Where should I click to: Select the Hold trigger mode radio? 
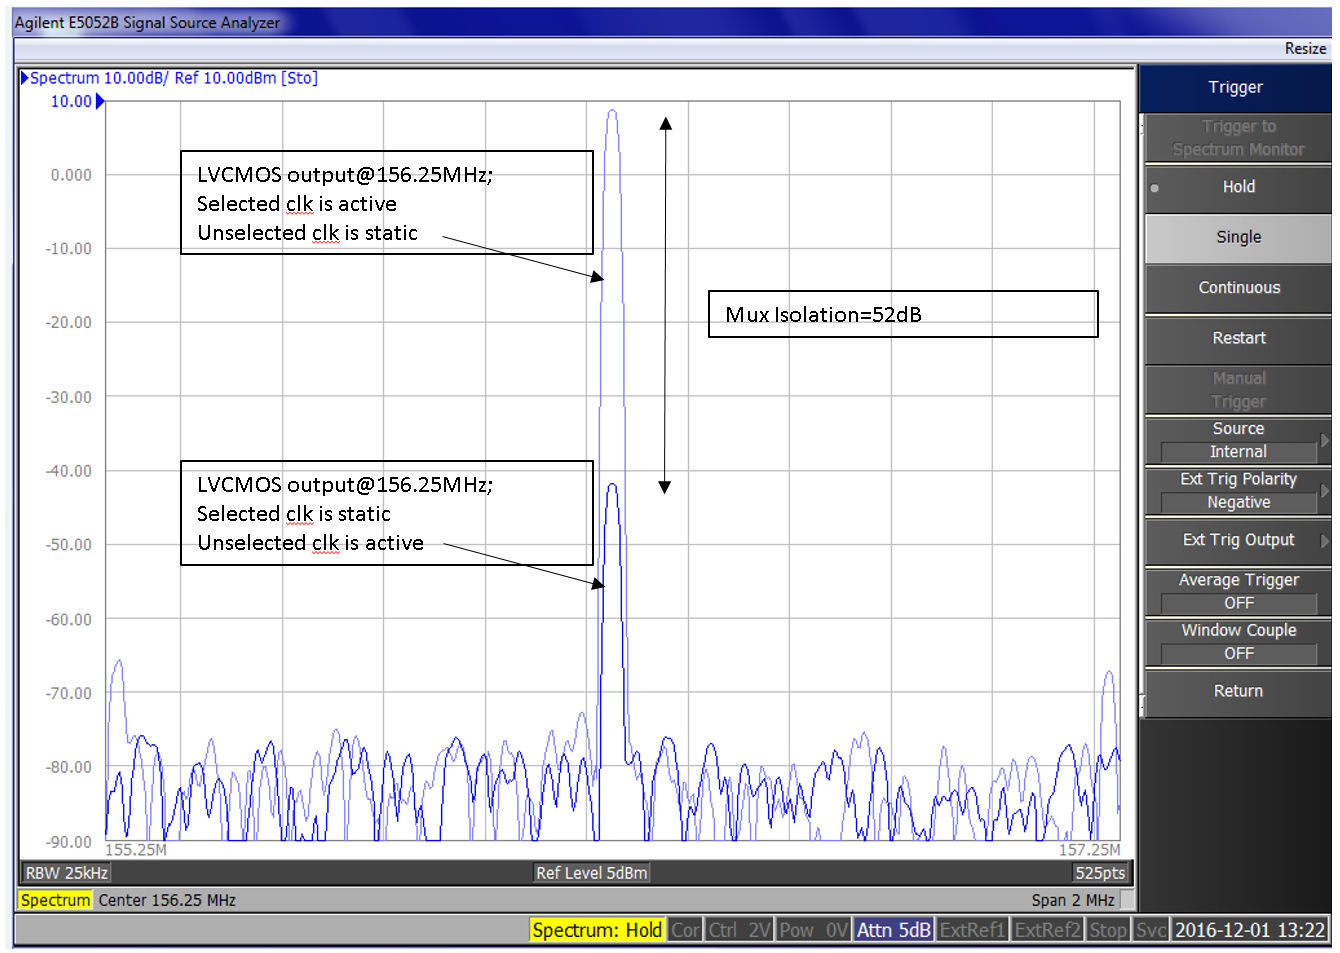(x=1238, y=187)
